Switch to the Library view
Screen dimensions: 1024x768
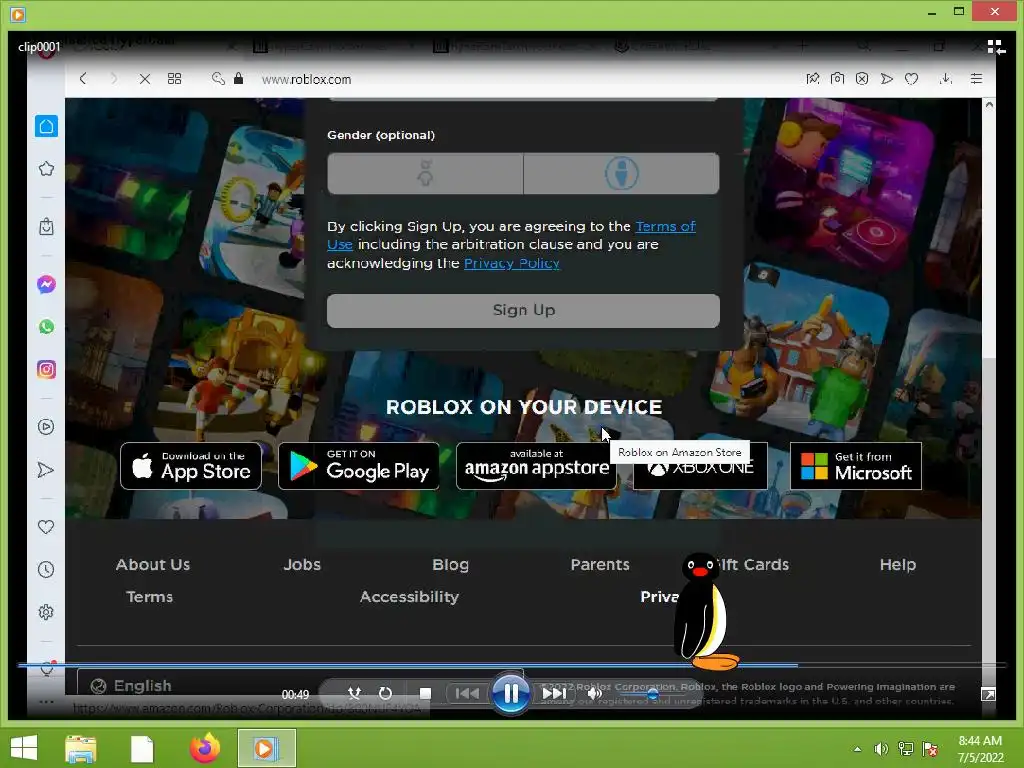(x=996, y=47)
